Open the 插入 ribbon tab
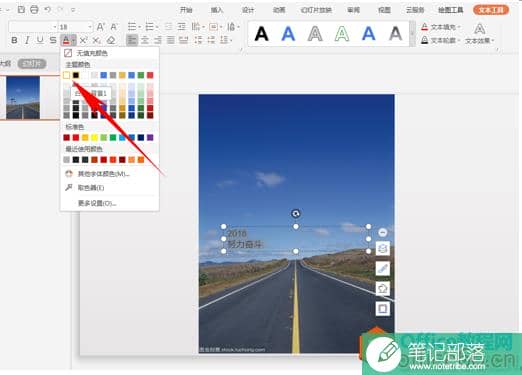Image resolution: width=522 pixels, height=375 pixels. [x=217, y=10]
